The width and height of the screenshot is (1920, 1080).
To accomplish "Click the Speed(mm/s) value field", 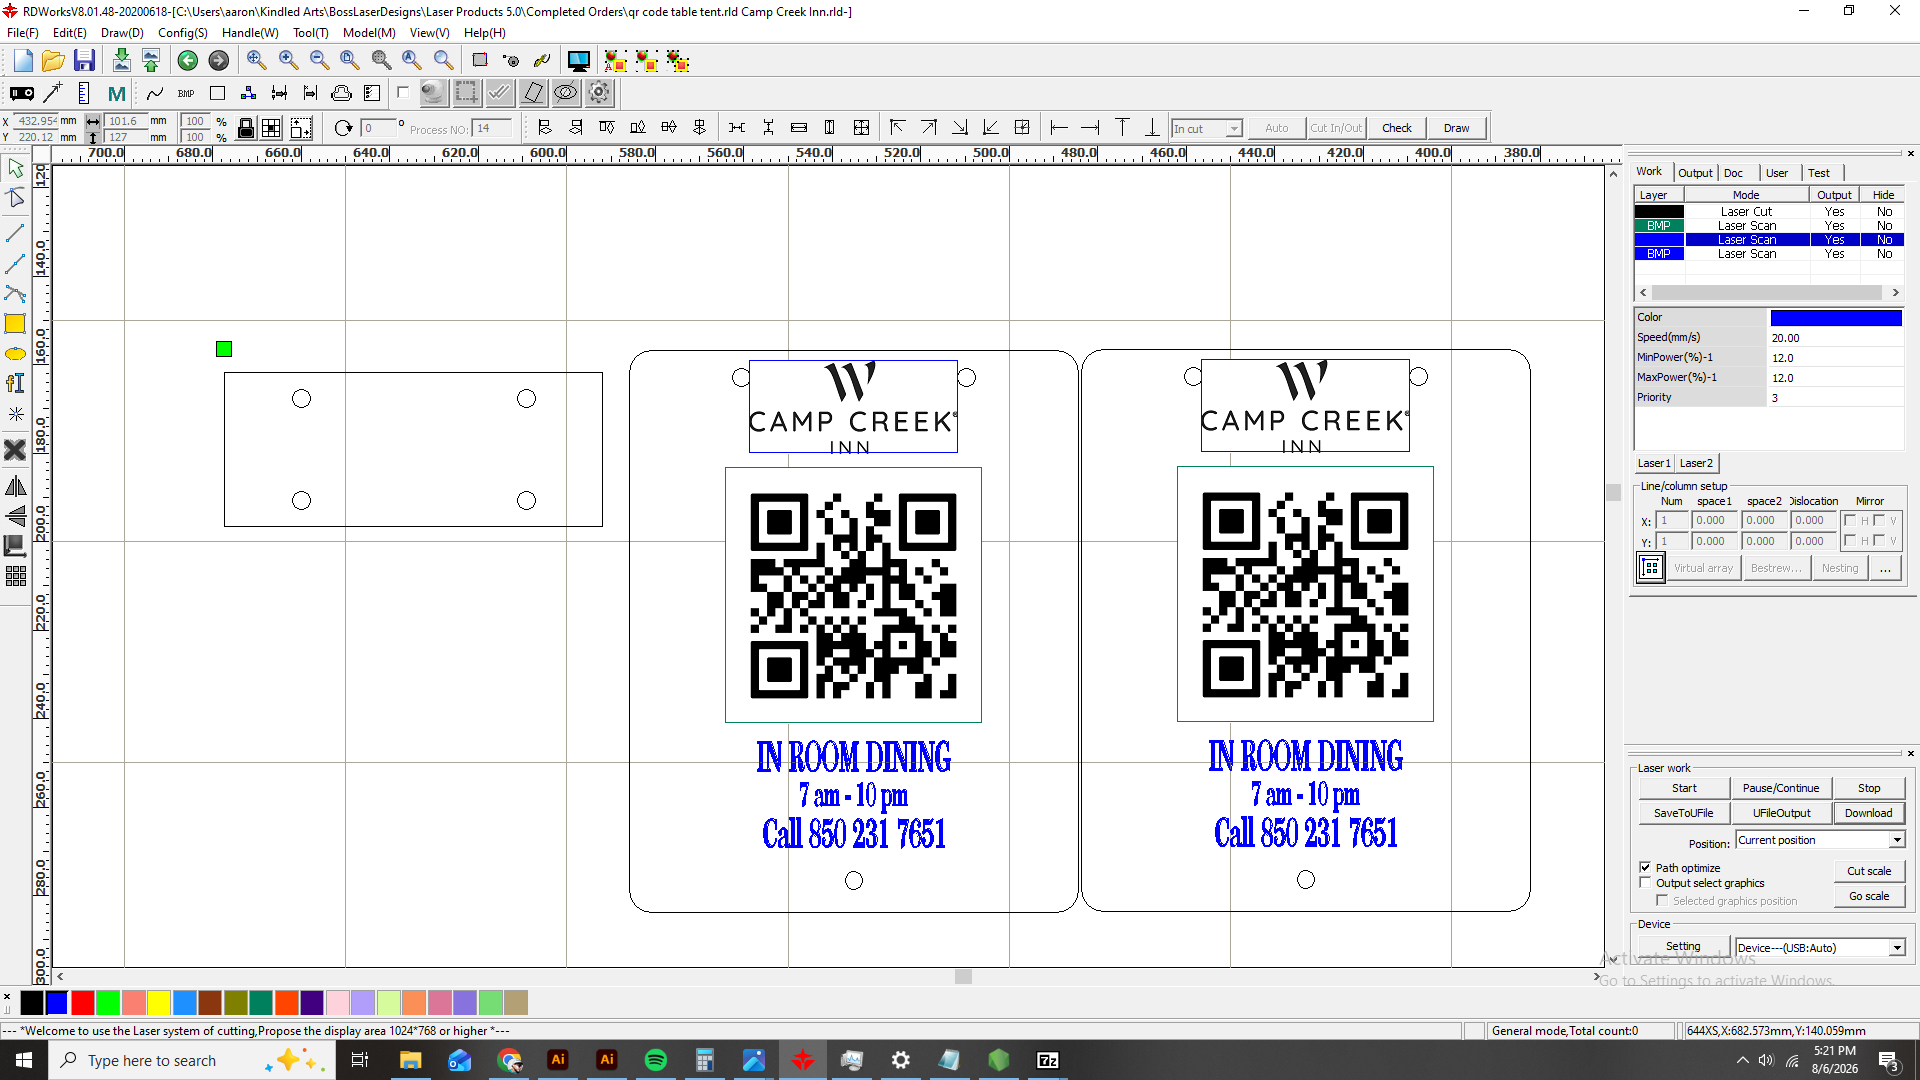I will point(1836,338).
